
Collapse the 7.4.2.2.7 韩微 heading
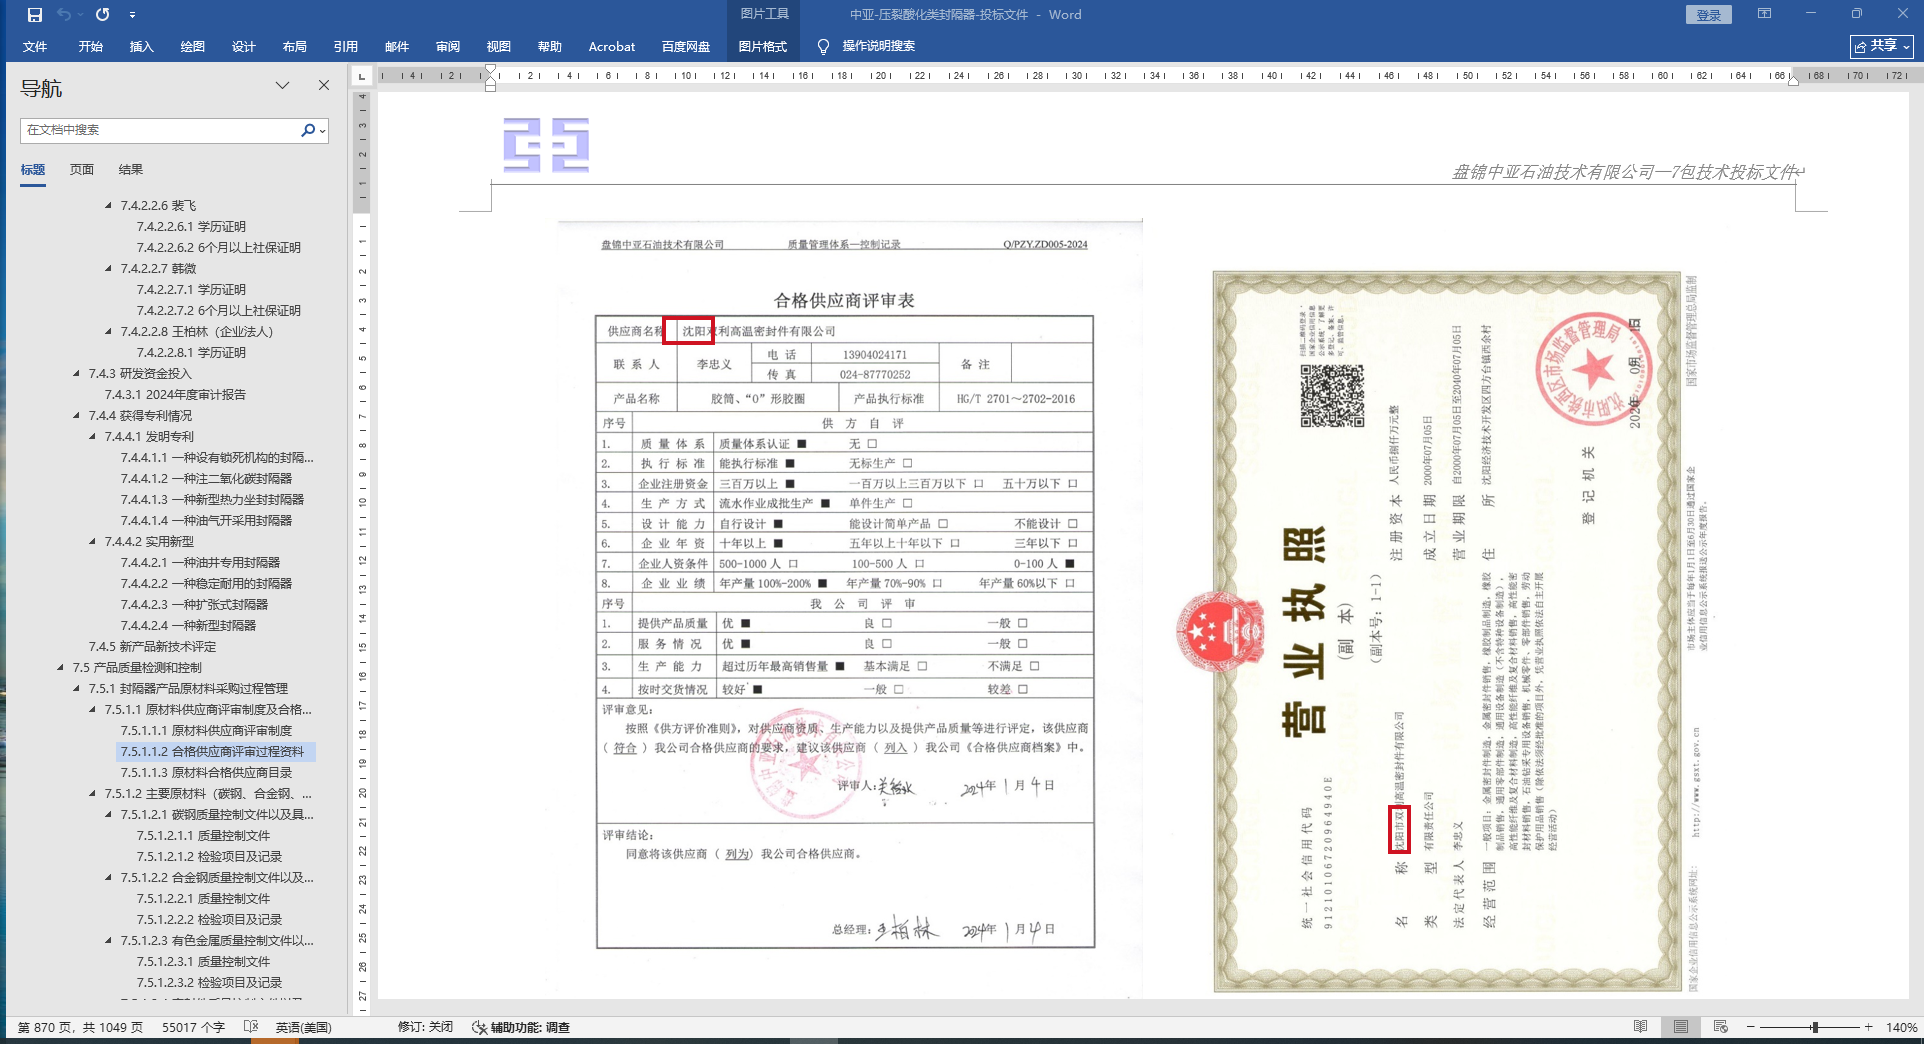coord(109,269)
